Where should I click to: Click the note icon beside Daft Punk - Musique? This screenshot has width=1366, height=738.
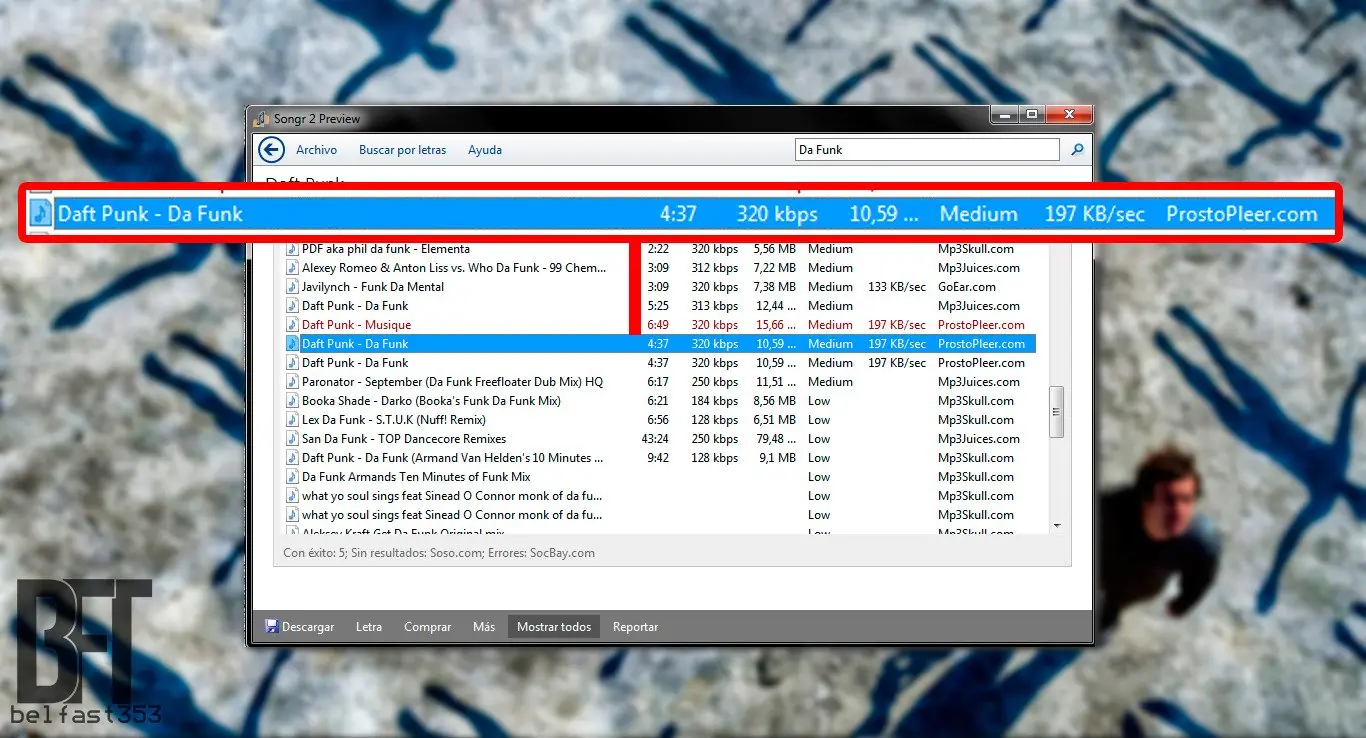(292, 325)
